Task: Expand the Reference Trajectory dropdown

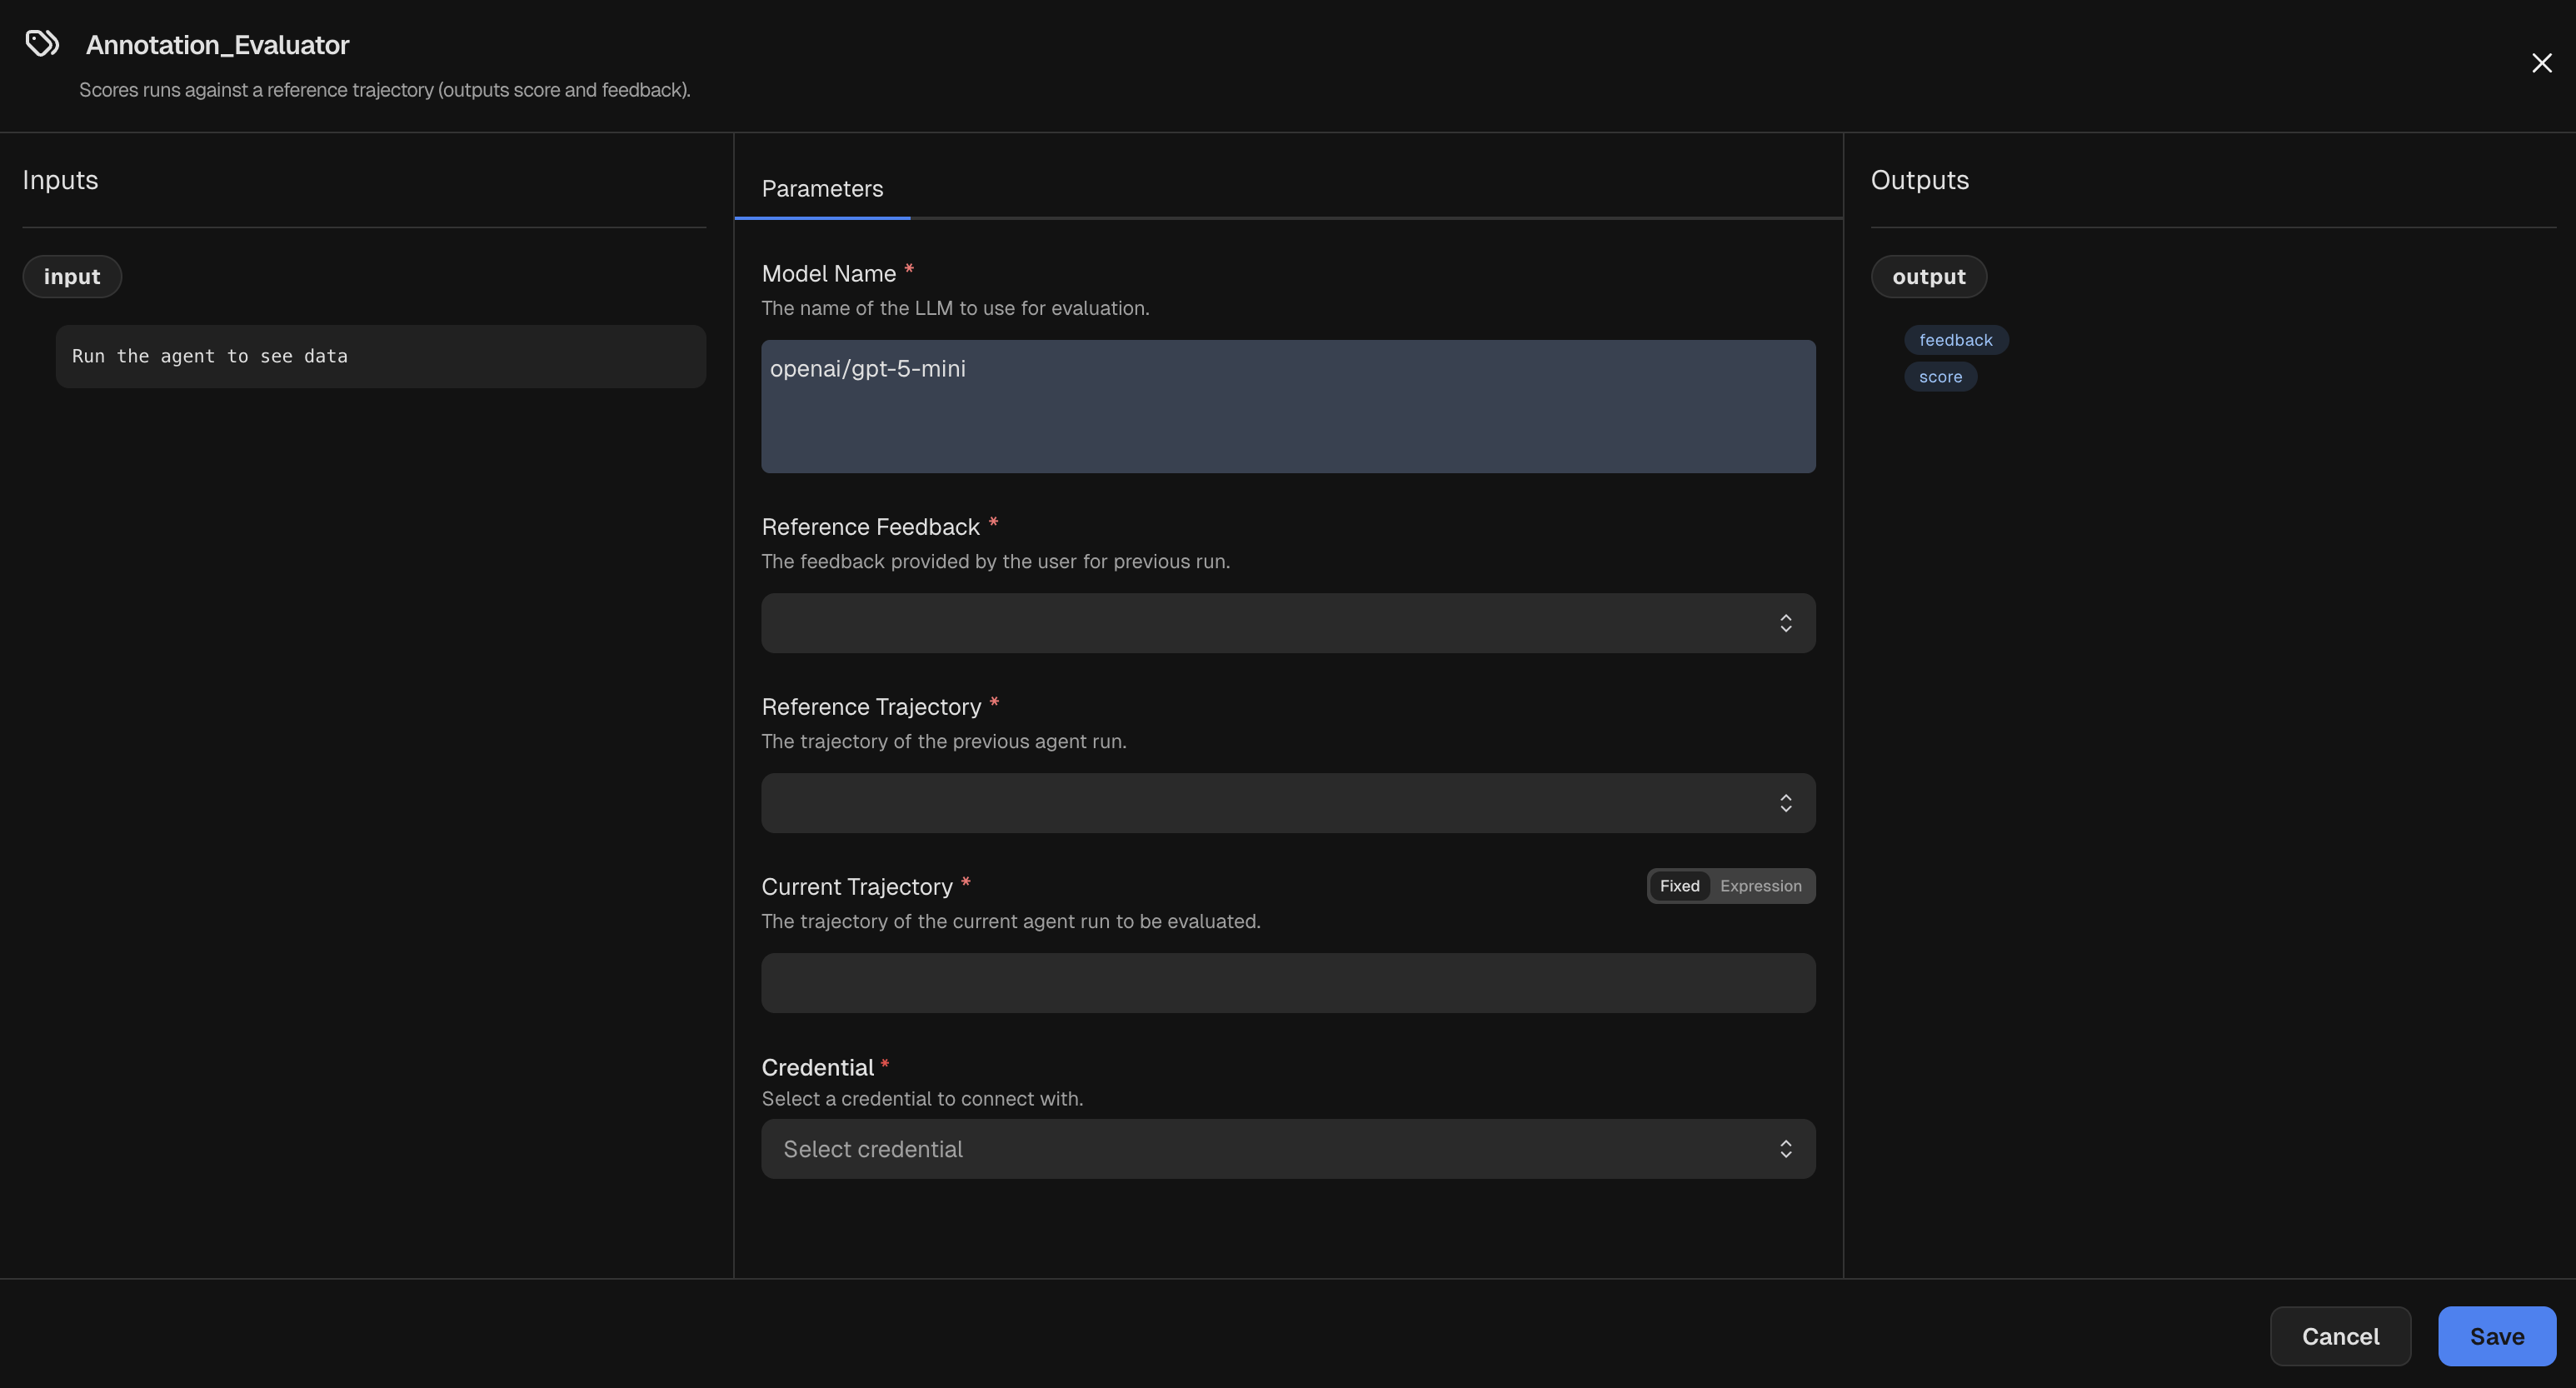Action: [x=1288, y=803]
